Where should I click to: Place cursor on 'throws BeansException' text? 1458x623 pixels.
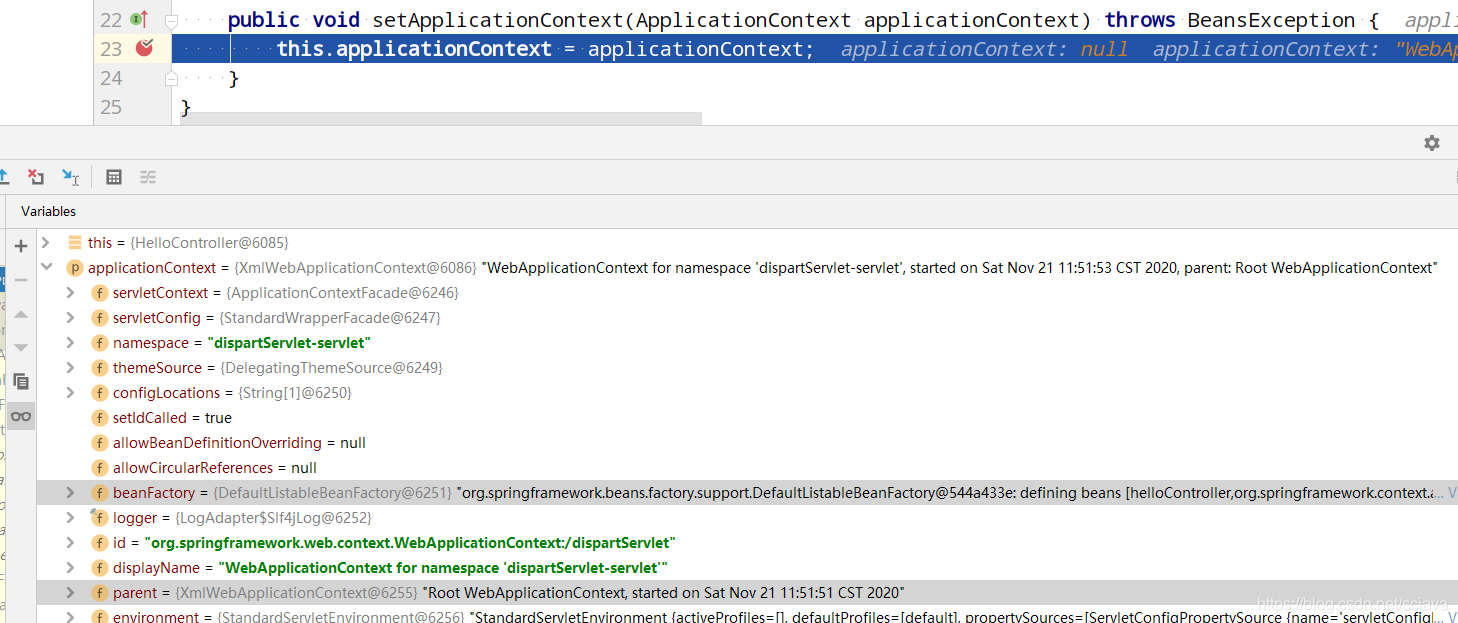point(1230,20)
